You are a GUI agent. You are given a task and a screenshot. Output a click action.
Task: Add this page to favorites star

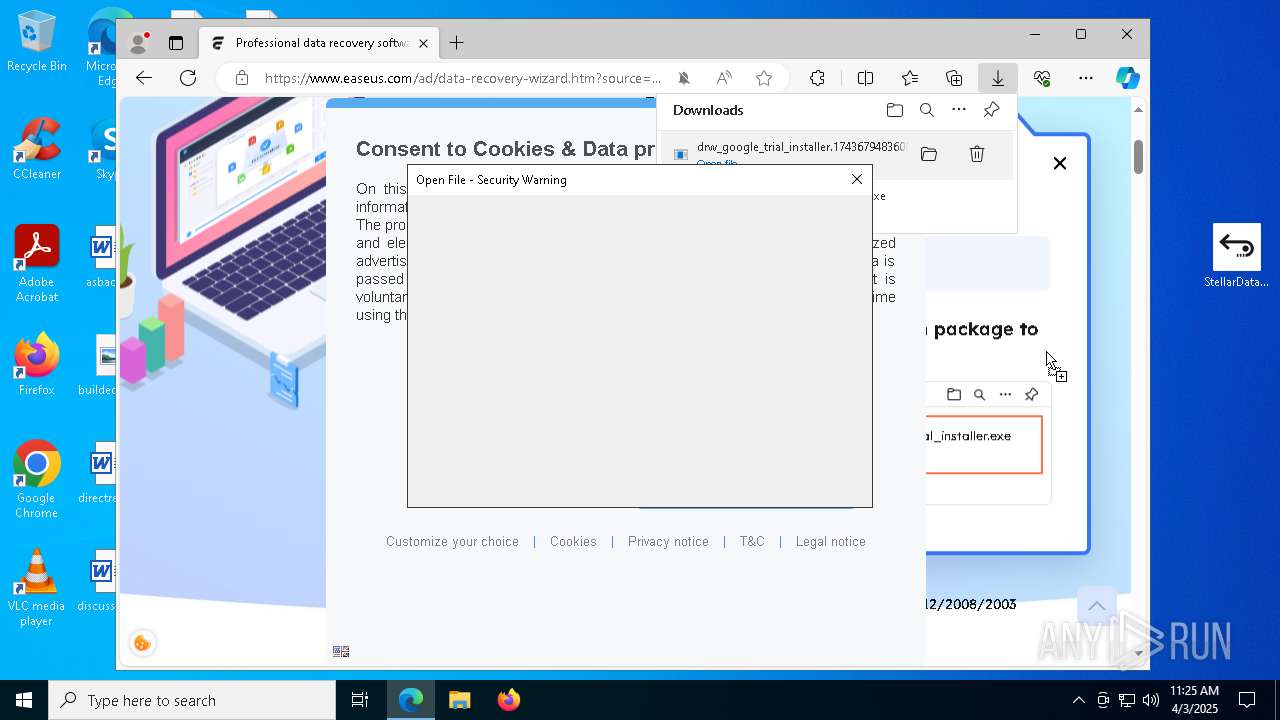(x=764, y=78)
